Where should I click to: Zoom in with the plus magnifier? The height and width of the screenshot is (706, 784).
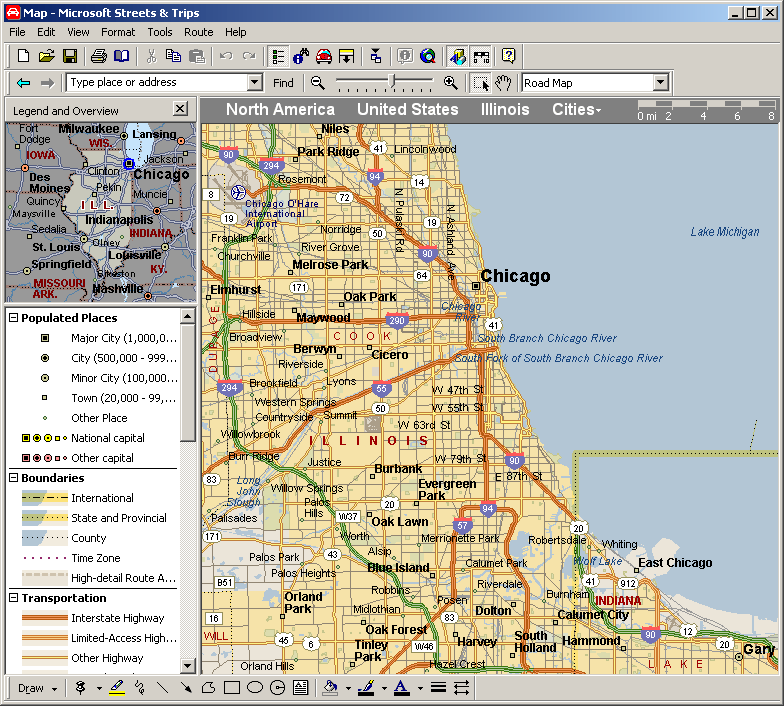click(x=450, y=82)
